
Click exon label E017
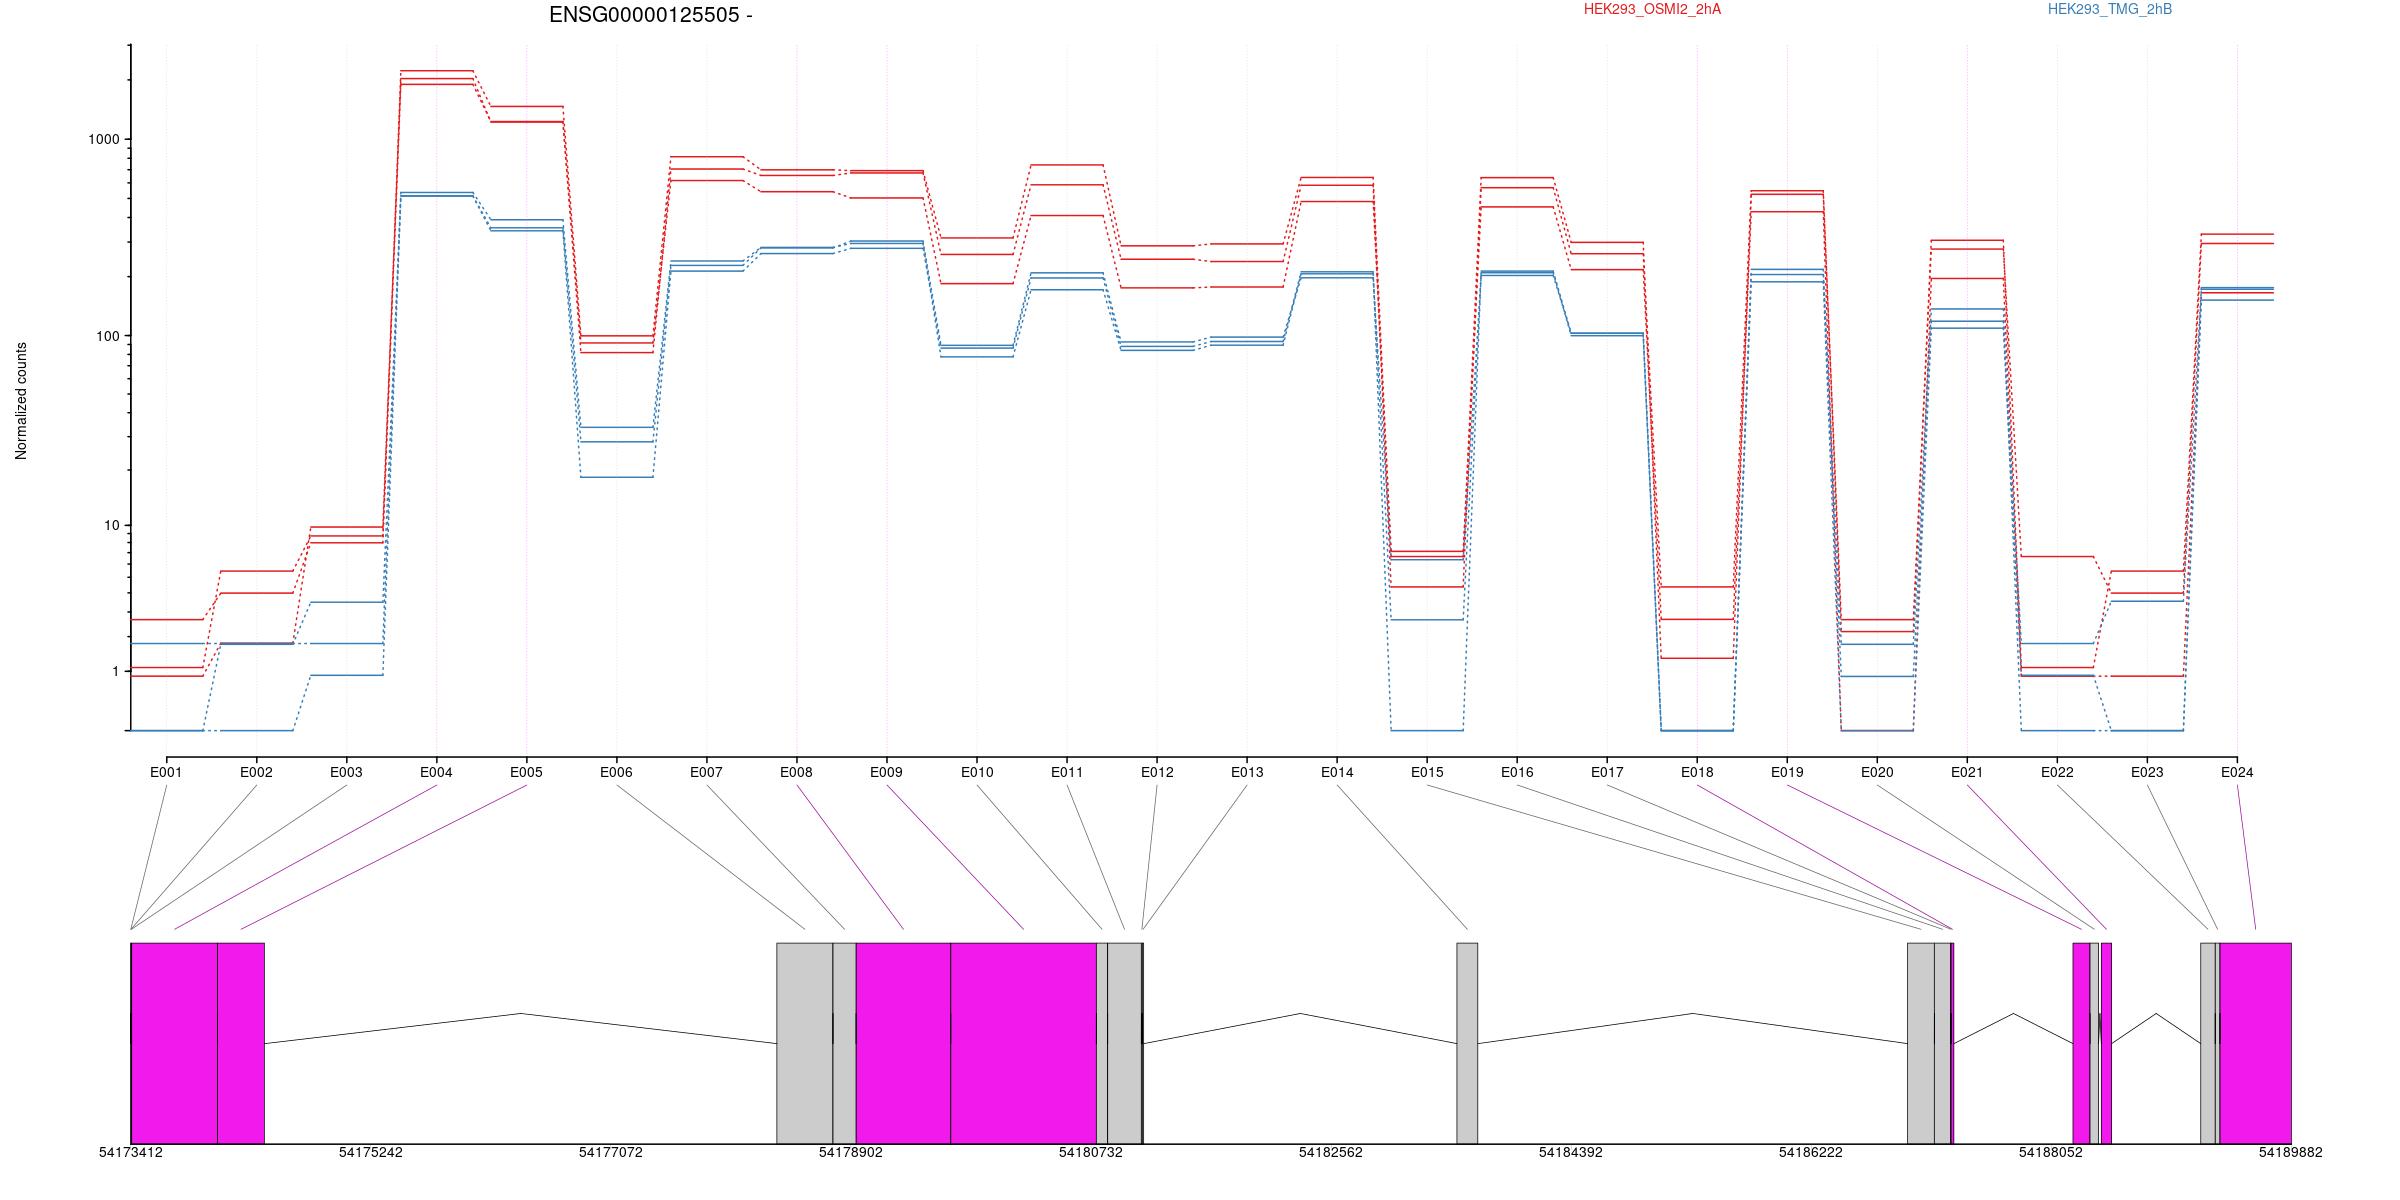[1607, 772]
